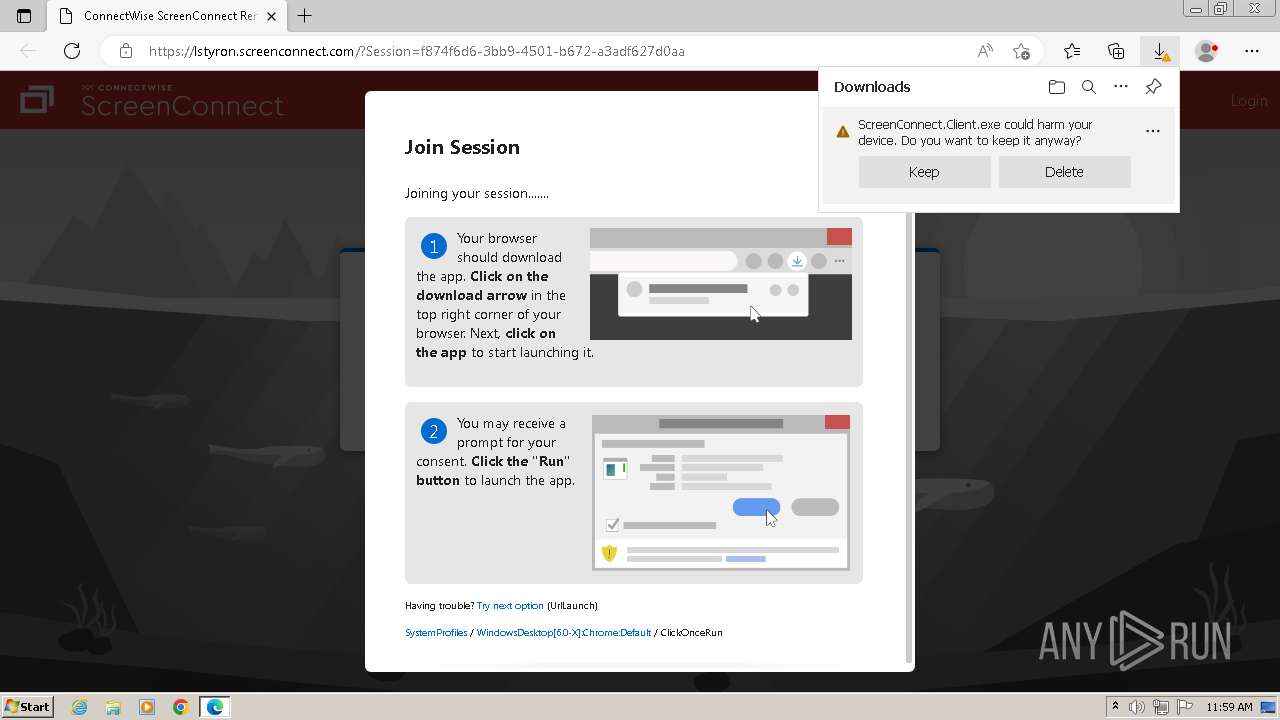
Task: Click the taskbar clock 11:59 AM
Action: point(1229,707)
